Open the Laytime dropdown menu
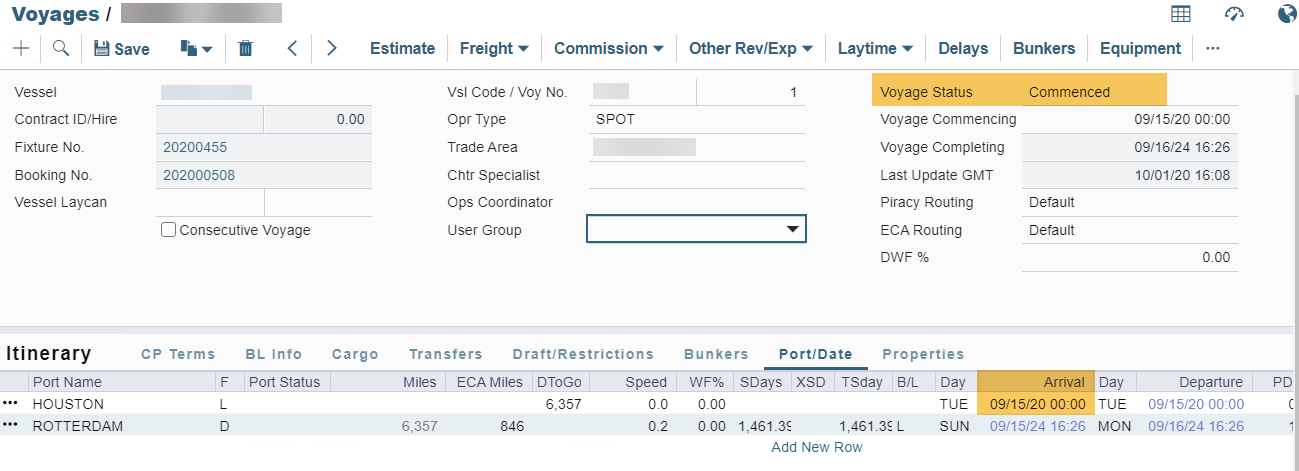Image resolution: width=1299 pixels, height=471 pixels. point(875,48)
